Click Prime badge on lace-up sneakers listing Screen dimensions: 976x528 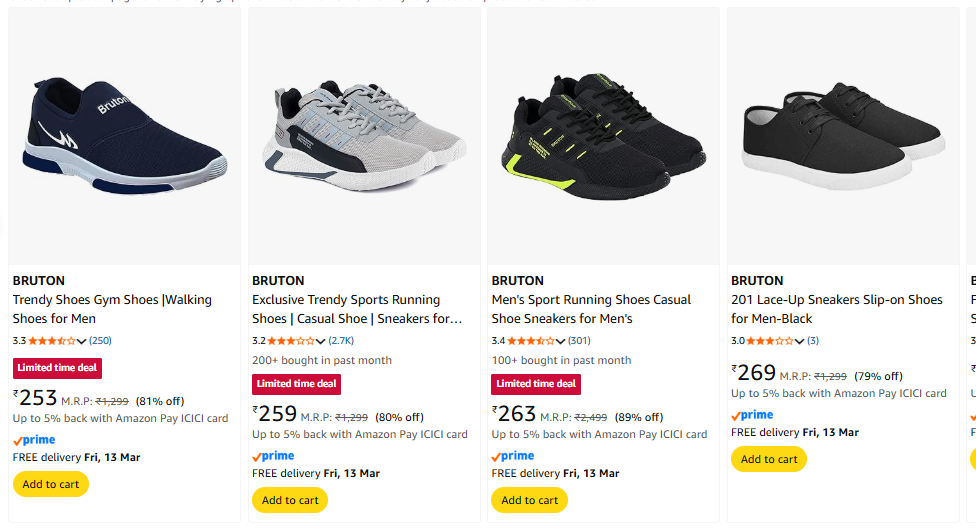click(x=752, y=415)
